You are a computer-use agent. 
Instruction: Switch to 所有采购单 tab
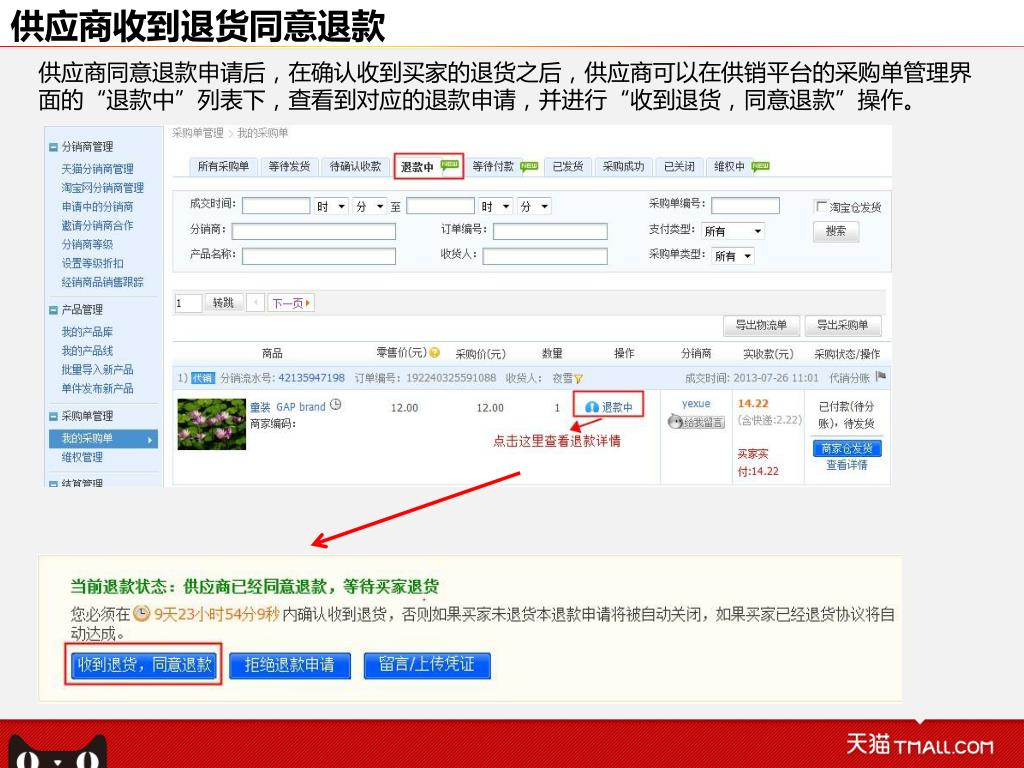click(x=223, y=167)
